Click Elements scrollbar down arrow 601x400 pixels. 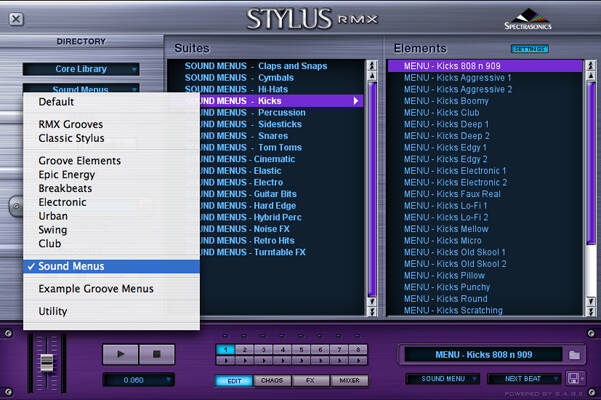(591, 302)
